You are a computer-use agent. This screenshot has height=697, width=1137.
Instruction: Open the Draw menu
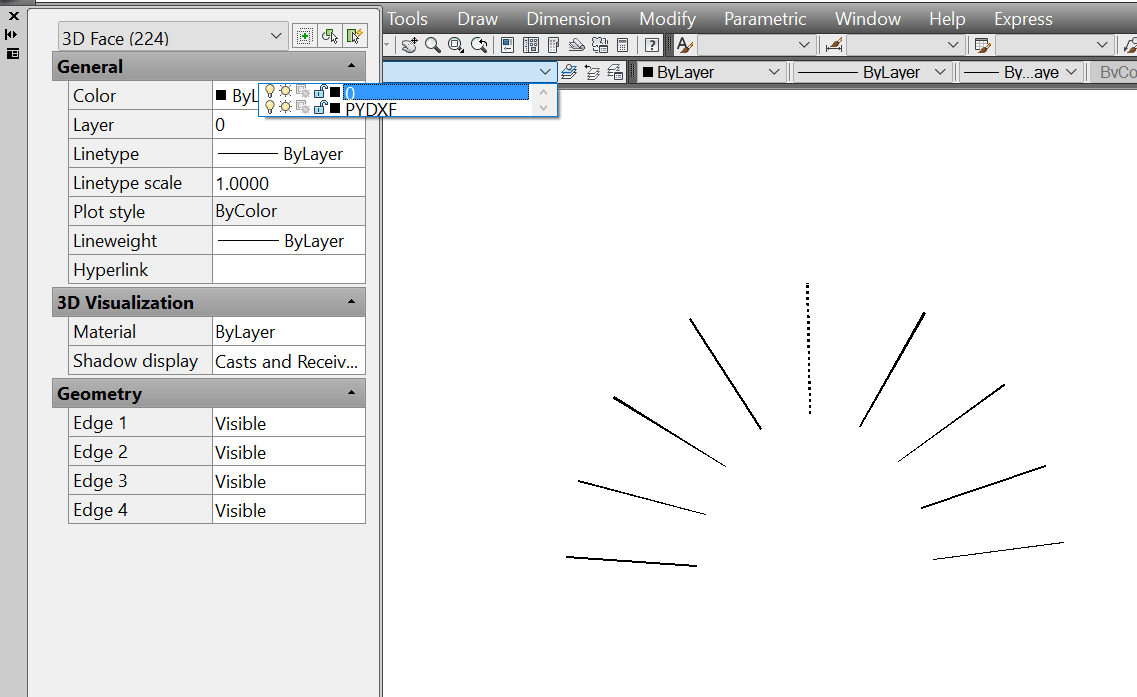pyautogui.click(x=477, y=18)
